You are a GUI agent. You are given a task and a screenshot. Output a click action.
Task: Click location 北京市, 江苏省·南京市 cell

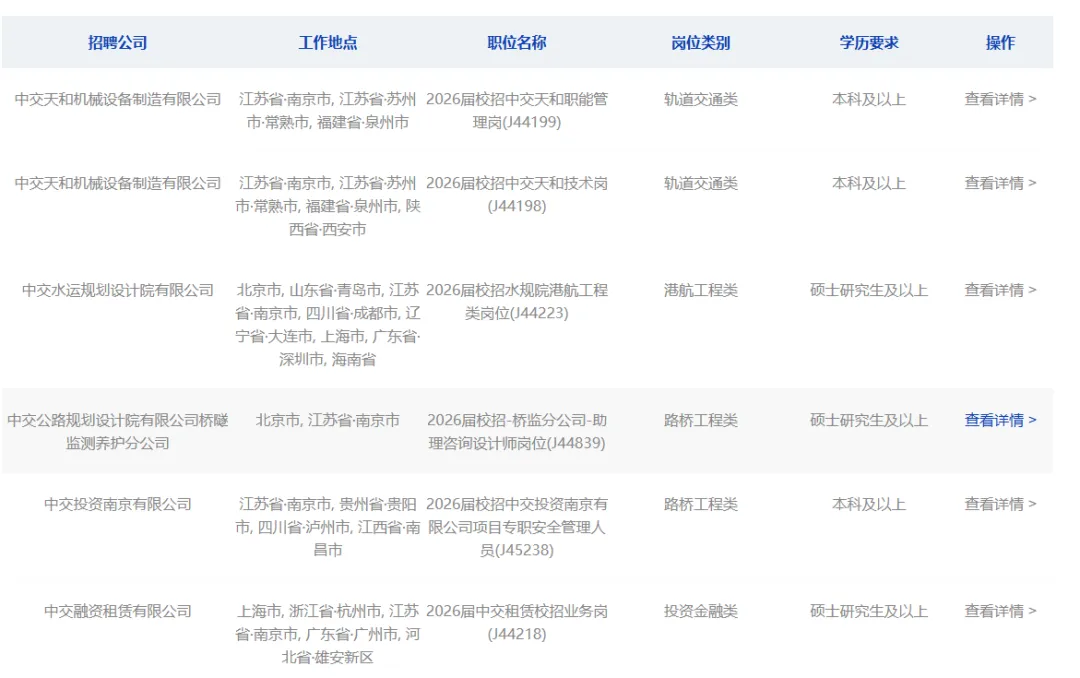[x=328, y=420]
